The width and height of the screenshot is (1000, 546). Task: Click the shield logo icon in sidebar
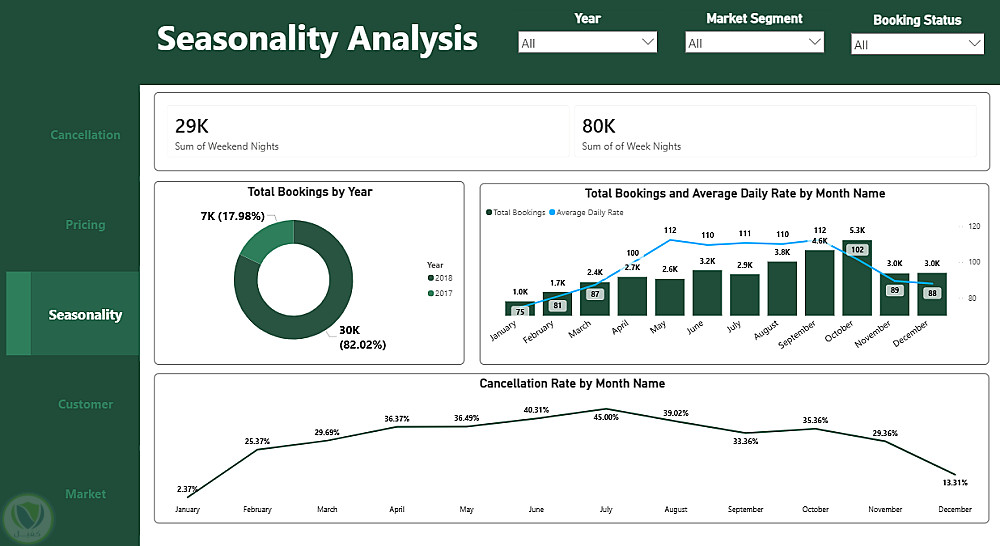pos(27,519)
